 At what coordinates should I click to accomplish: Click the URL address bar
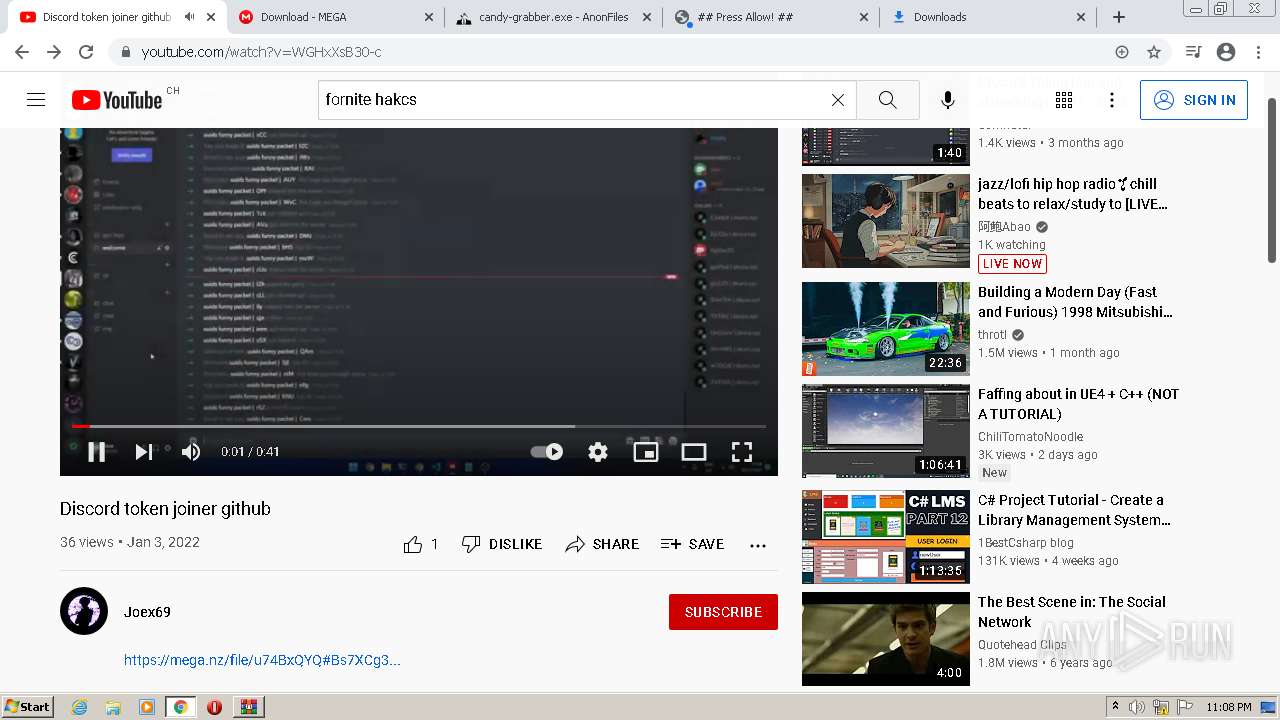[620, 52]
